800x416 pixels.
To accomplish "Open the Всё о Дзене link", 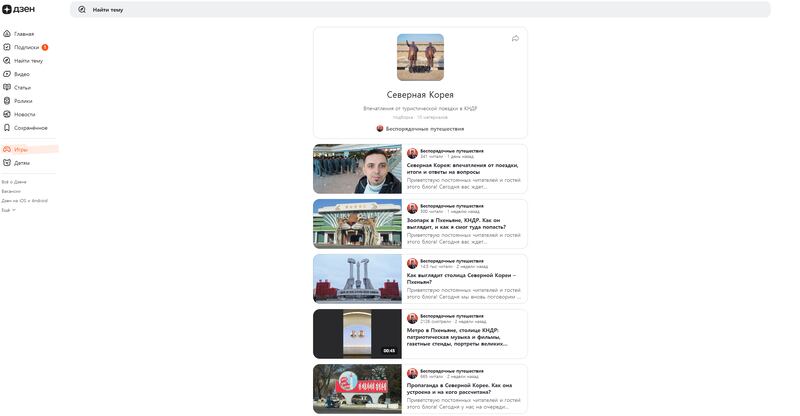I will click(x=14, y=182).
